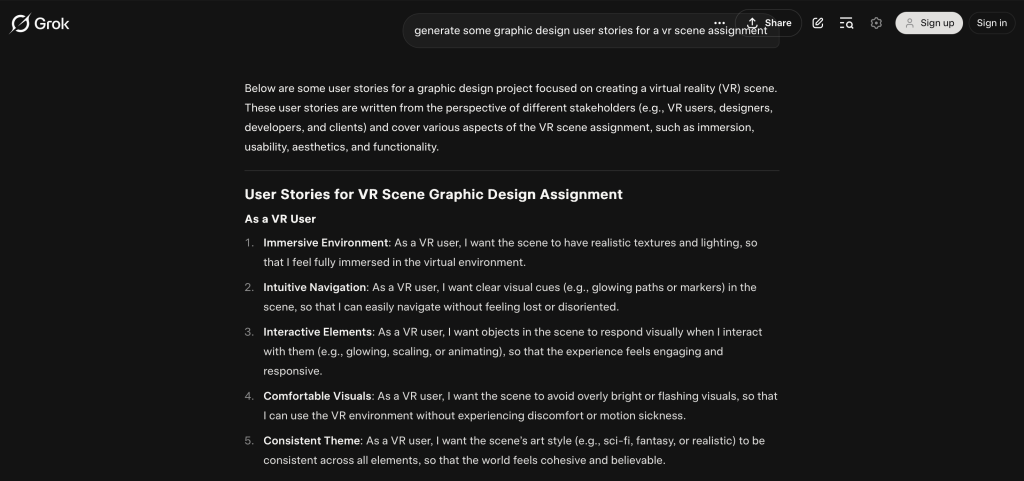
Task: Share this conversation
Action: (x=769, y=23)
